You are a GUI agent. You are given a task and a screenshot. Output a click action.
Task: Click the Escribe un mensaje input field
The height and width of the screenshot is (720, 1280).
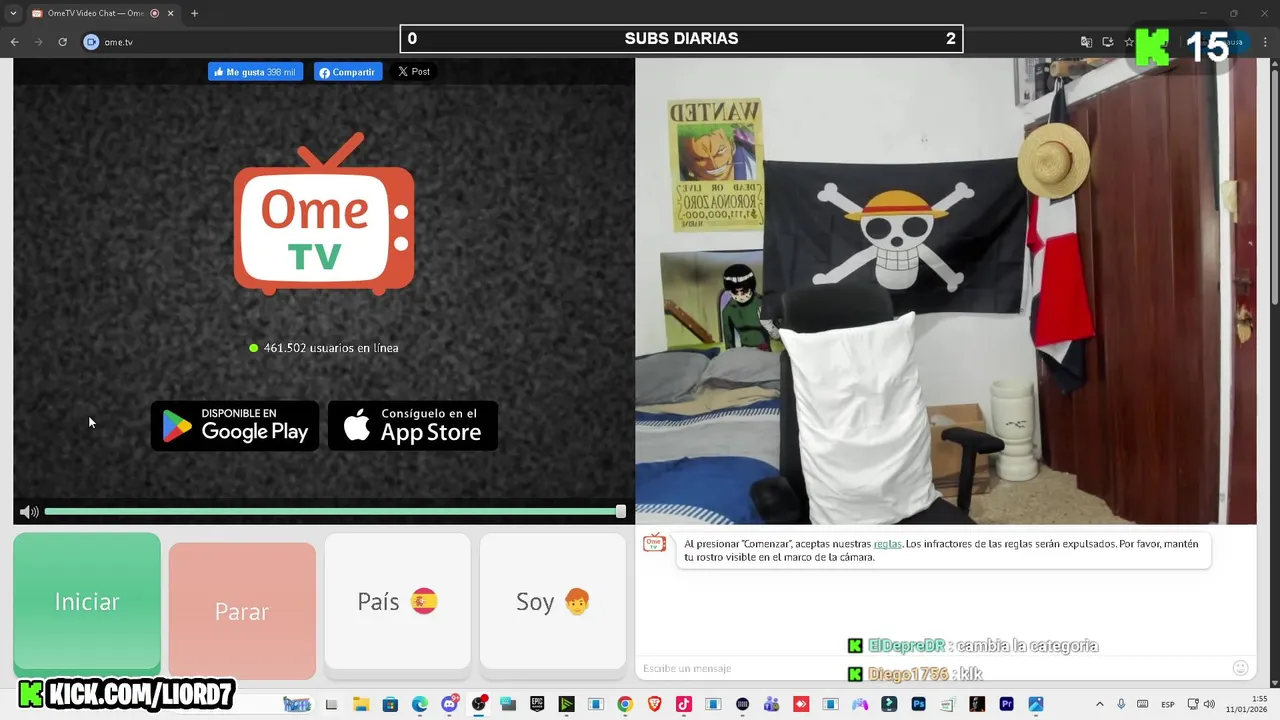[930, 668]
